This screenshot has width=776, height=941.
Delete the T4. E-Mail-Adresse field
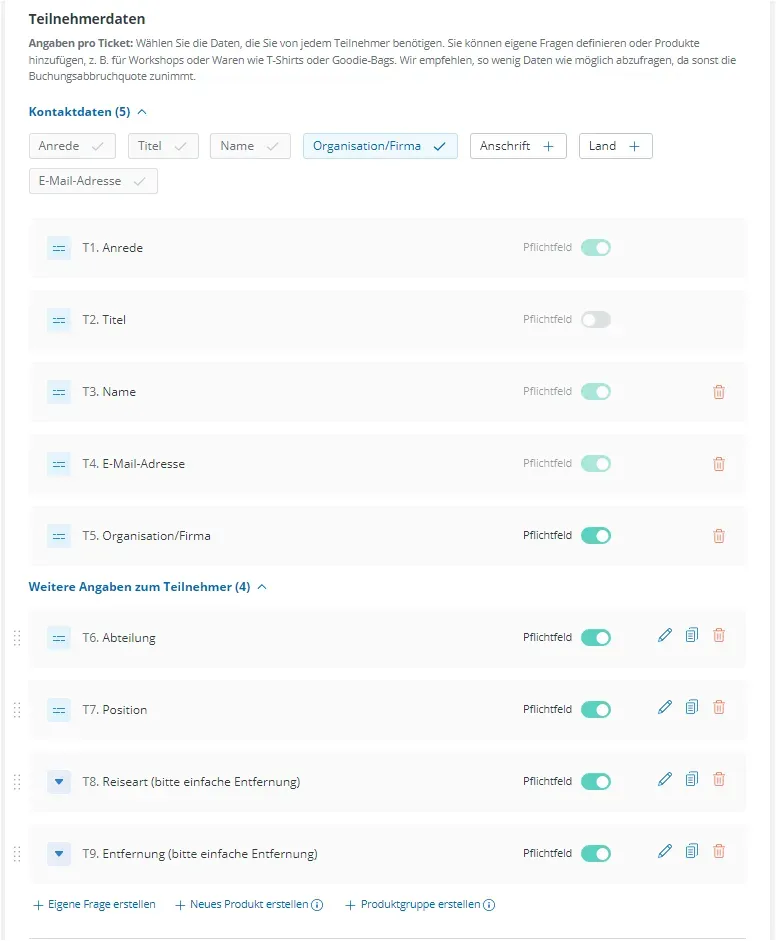(719, 464)
